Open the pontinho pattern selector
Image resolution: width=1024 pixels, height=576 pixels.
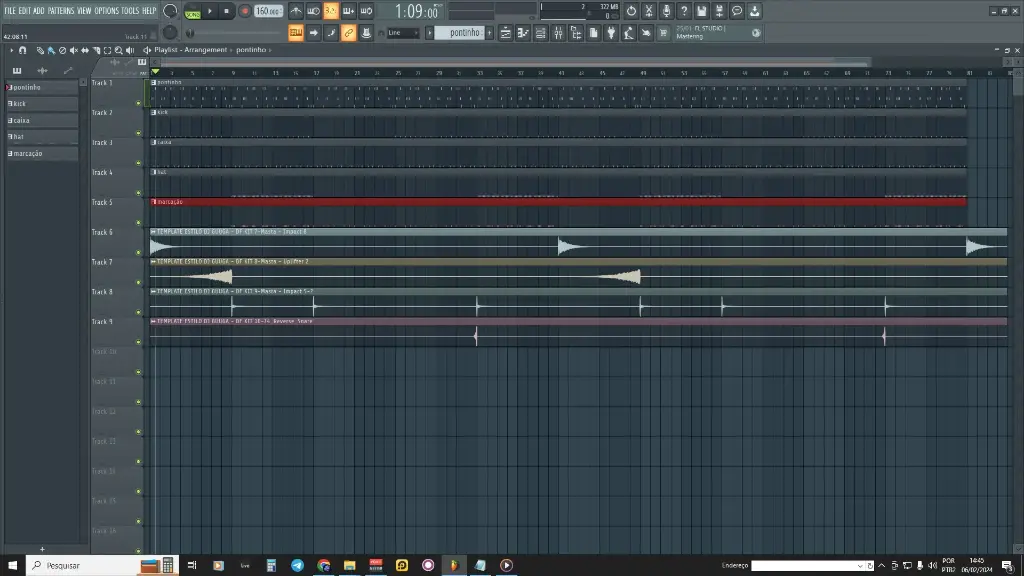[460, 33]
